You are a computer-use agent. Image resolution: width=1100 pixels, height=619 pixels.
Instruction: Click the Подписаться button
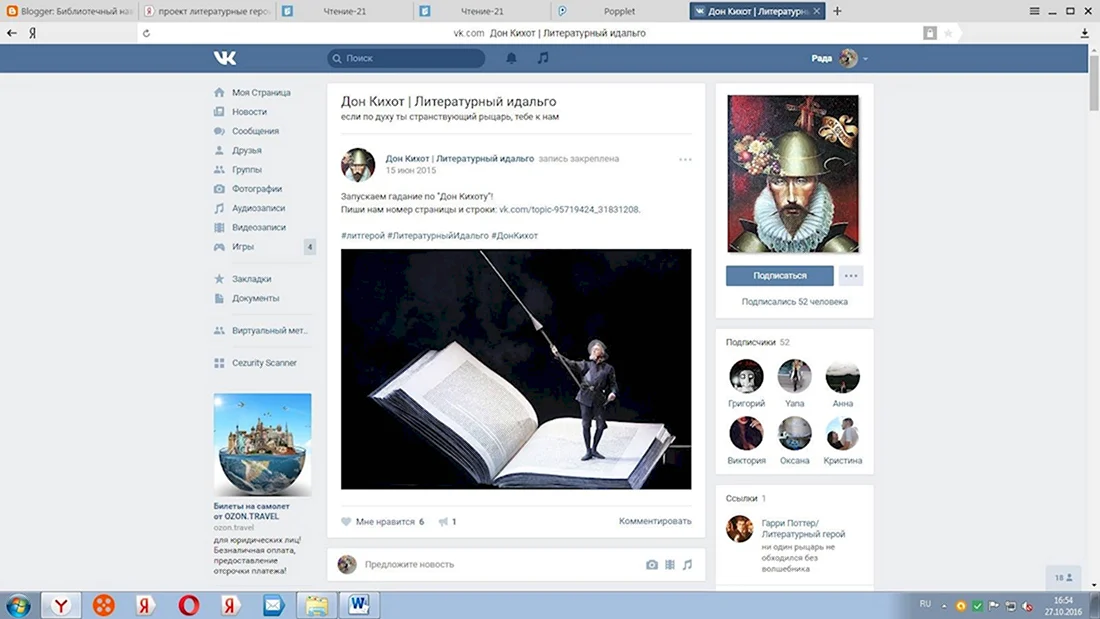click(x=779, y=276)
